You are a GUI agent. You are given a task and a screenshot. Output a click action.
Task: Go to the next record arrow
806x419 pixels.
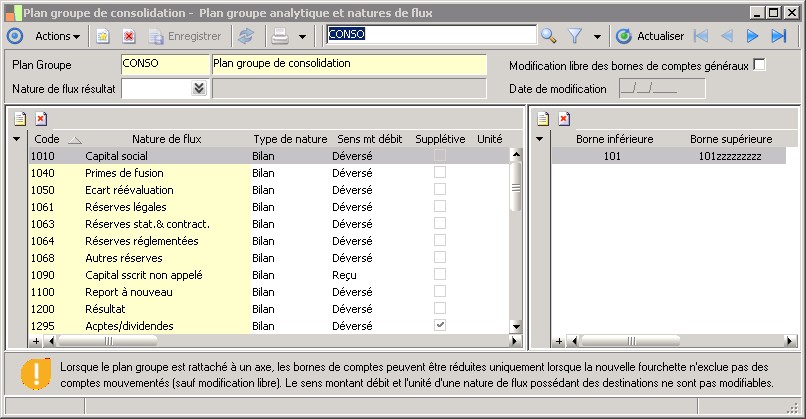pyautogui.click(x=753, y=36)
